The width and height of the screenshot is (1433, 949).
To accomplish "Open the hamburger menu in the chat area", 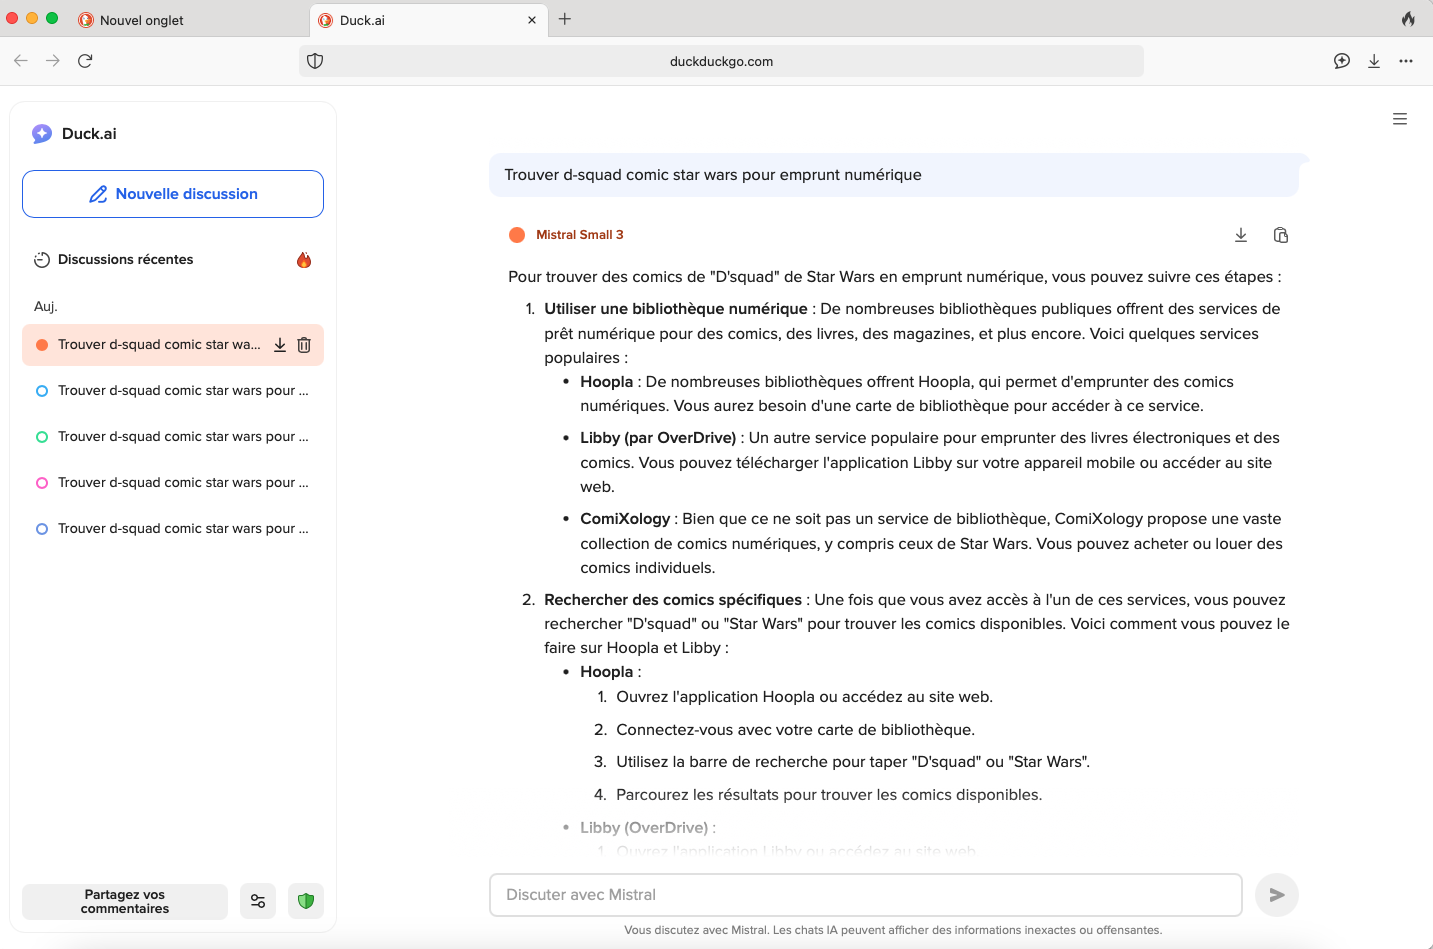I will [x=1399, y=119].
